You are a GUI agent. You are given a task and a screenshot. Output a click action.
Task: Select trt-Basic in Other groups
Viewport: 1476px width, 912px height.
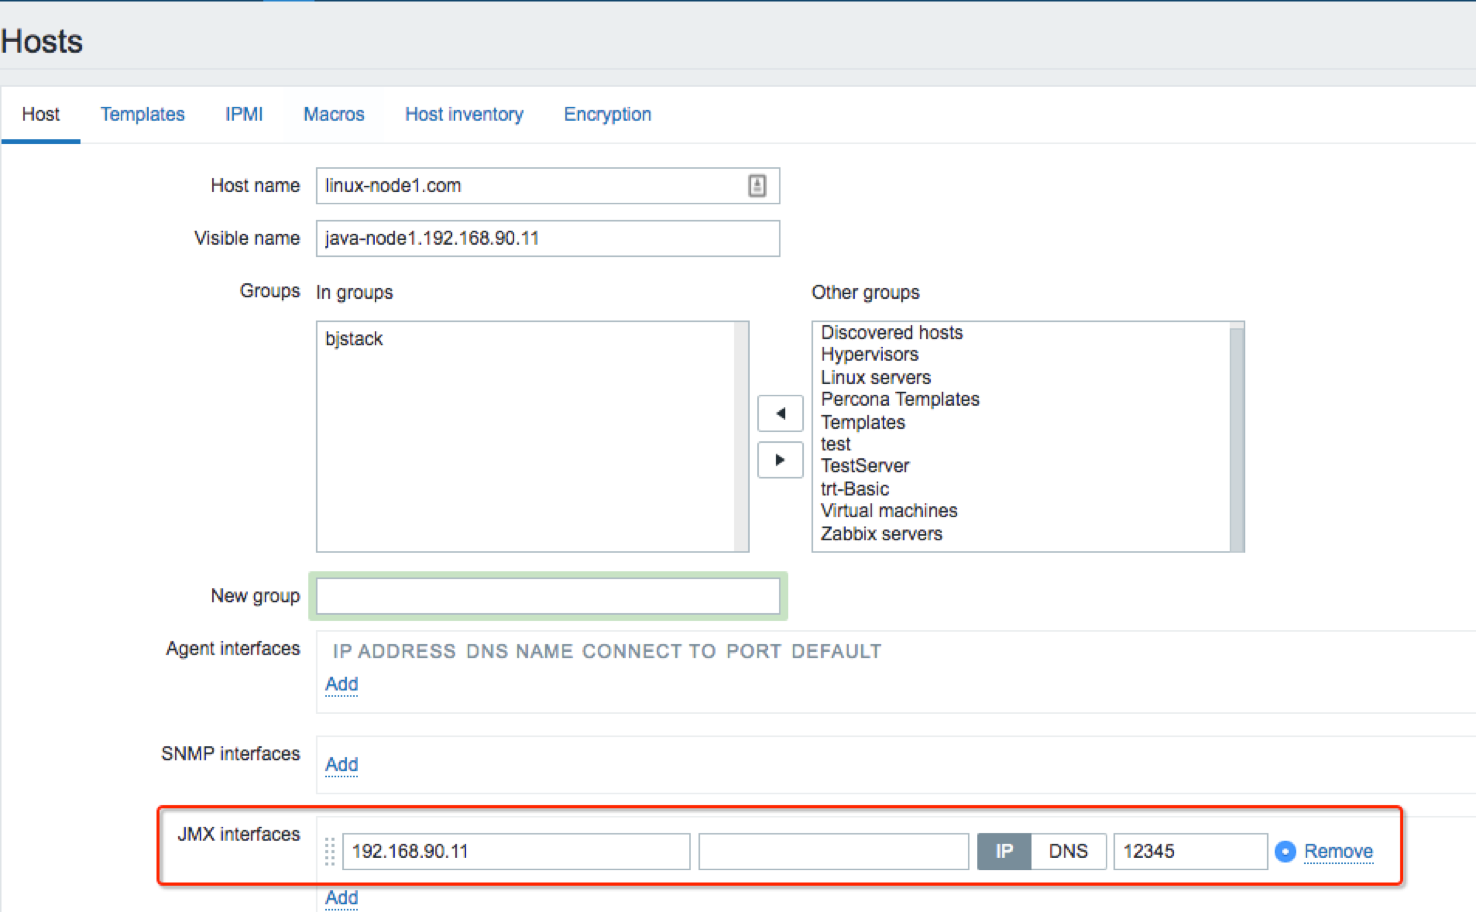(x=854, y=489)
